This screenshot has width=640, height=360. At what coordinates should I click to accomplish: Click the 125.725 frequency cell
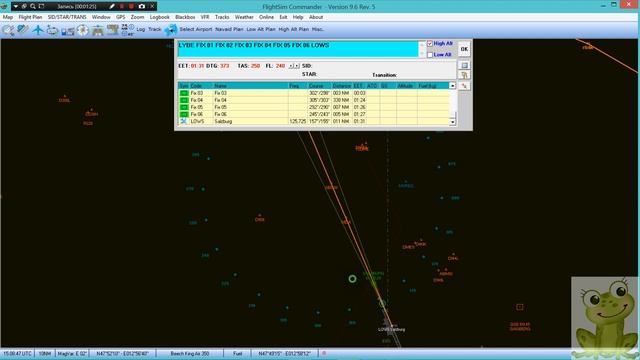pyautogui.click(x=298, y=121)
